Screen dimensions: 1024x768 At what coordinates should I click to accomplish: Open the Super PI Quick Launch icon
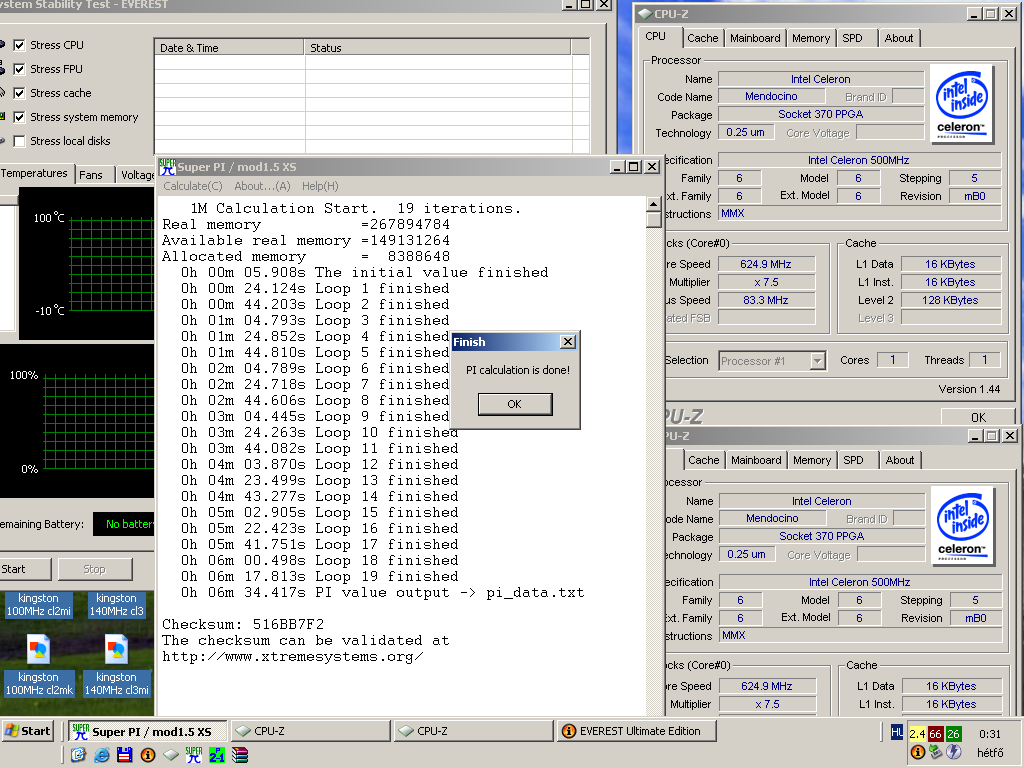(x=194, y=755)
